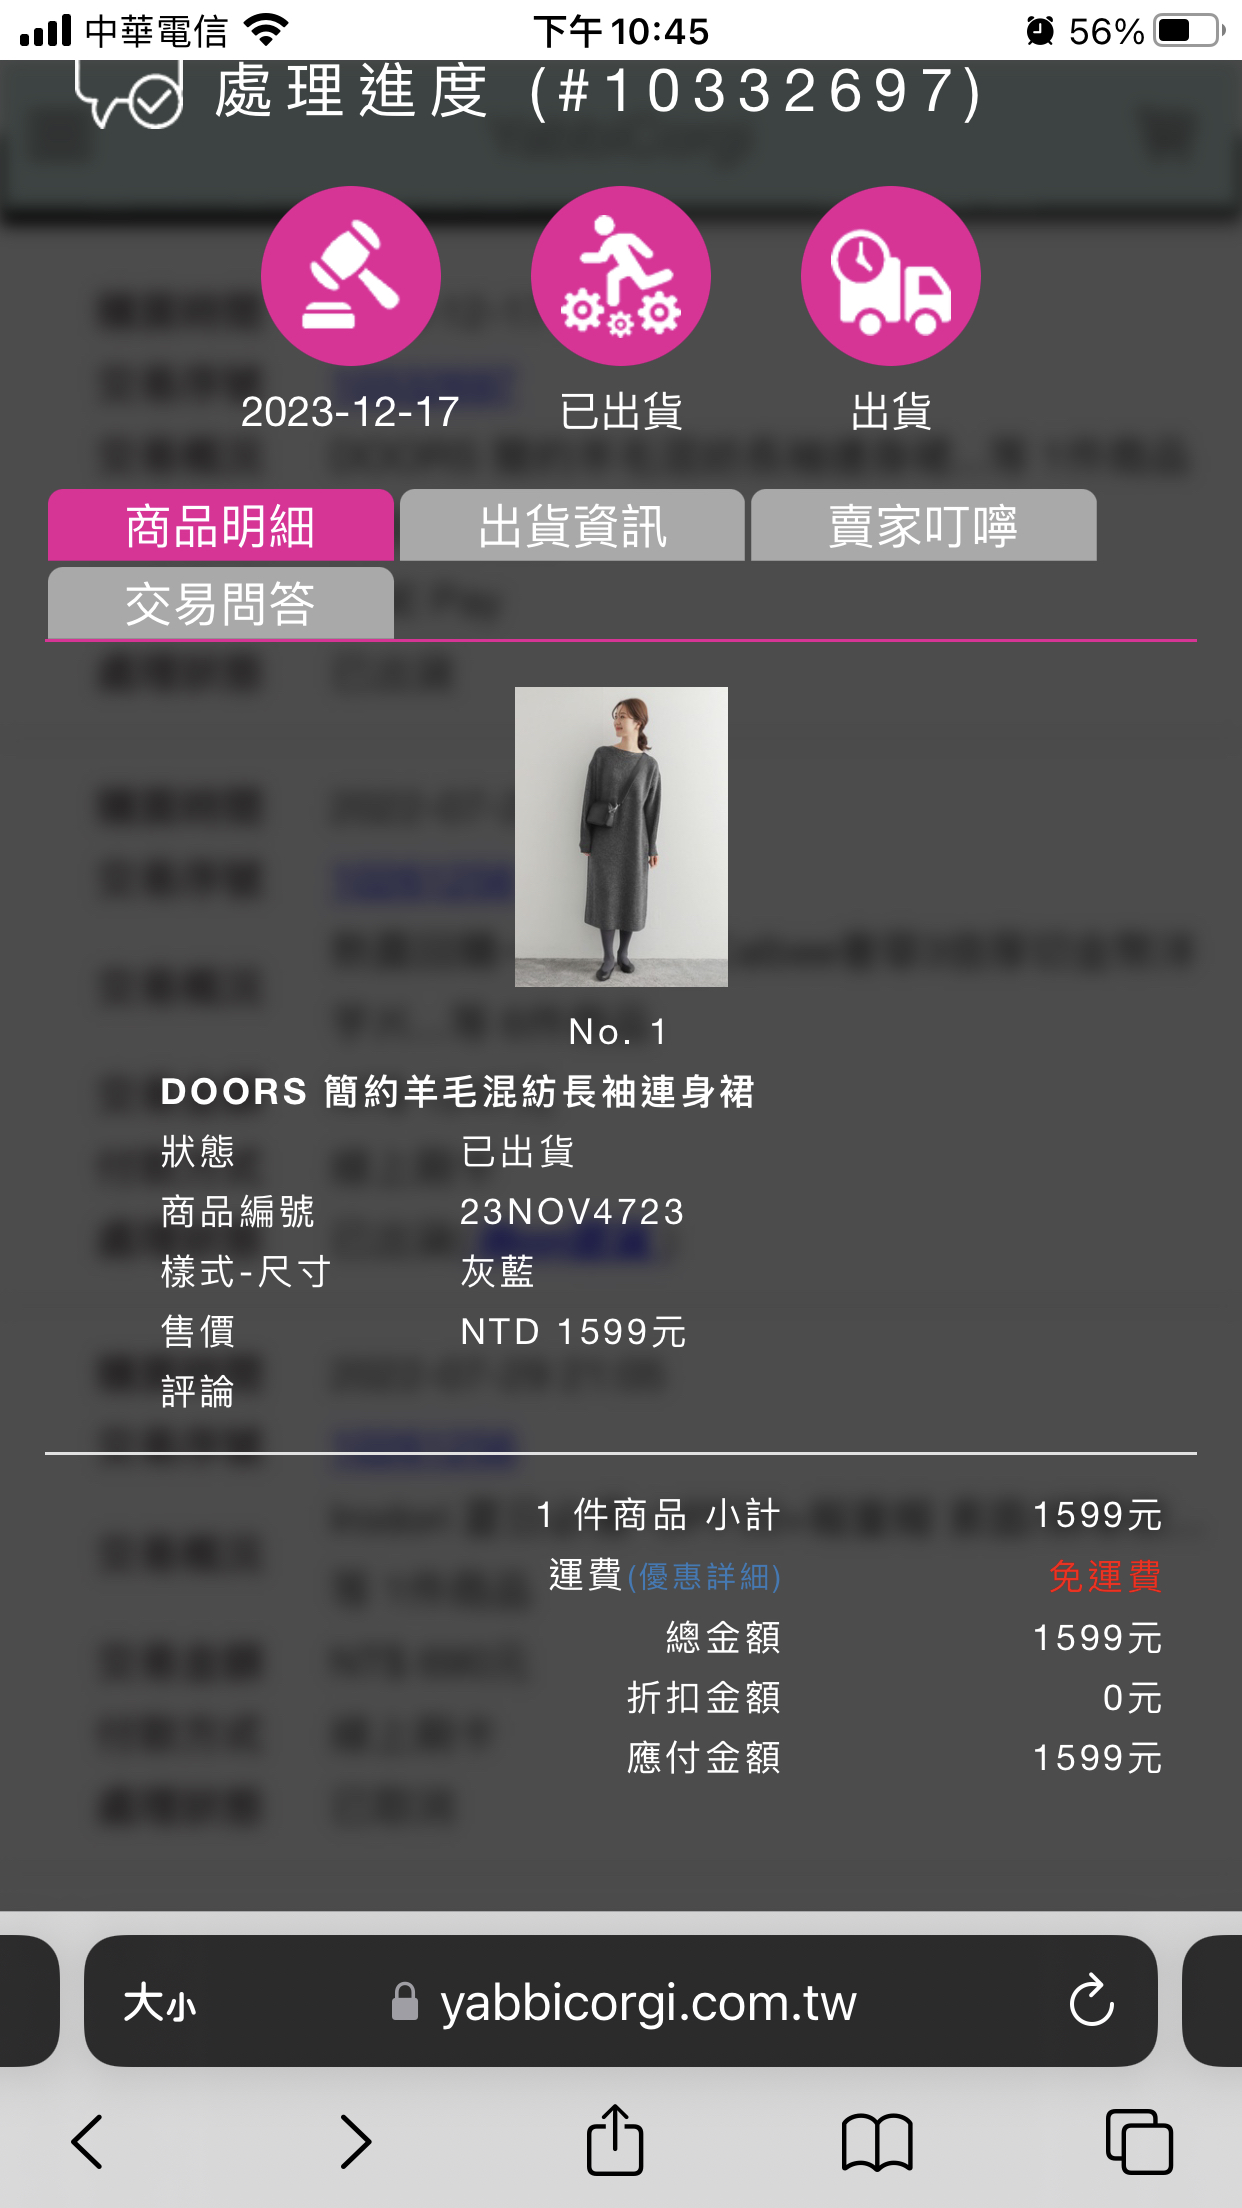Open the 大小 text size menu
Viewport: 1242px width, 2208px height.
pyautogui.click(x=160, y=2003)
